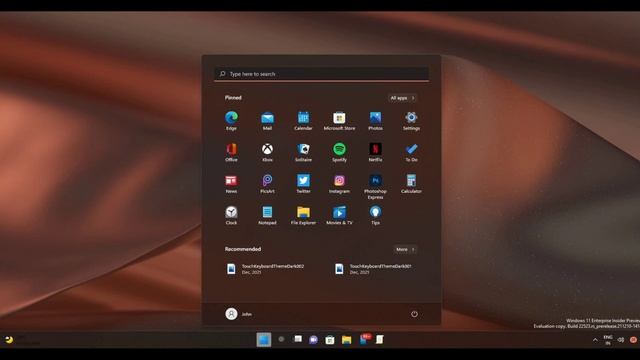Expand the system tray hidden icons chevron
This screenshot has height=360, width=640.
click(x=595, y=340)
